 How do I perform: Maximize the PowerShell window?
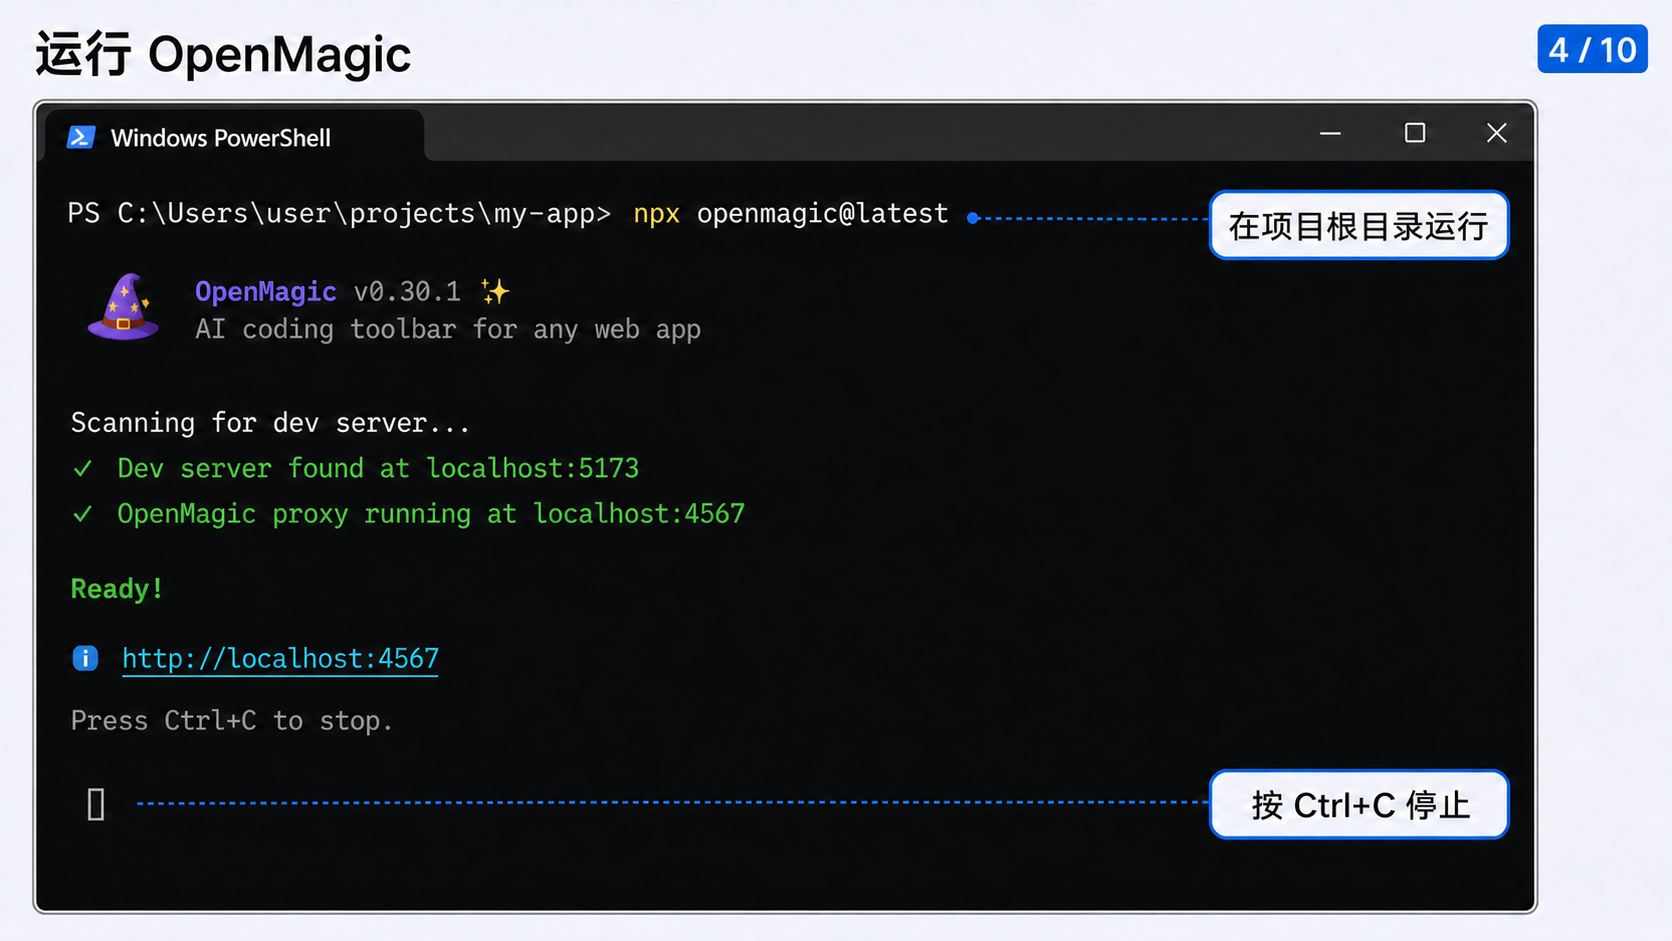[x=1414, y=133]
